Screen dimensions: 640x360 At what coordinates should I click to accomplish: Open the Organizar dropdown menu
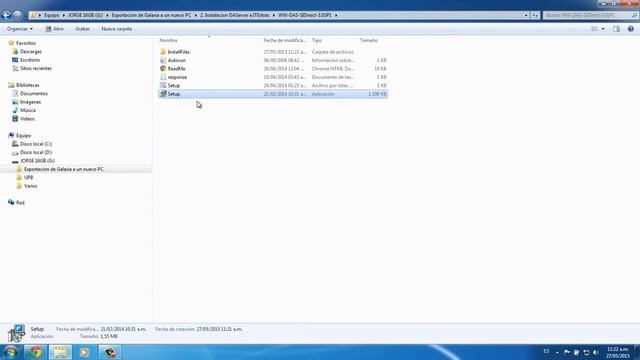tap(20, 29)
